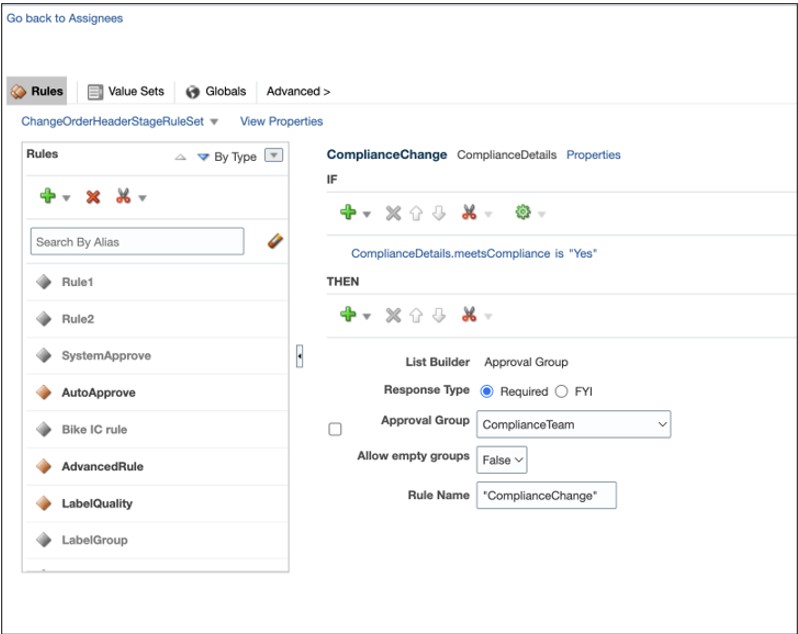The image size is (798, 634).
Task: Click the gray diamond icon next to Rule1
Action: point(44,281)
